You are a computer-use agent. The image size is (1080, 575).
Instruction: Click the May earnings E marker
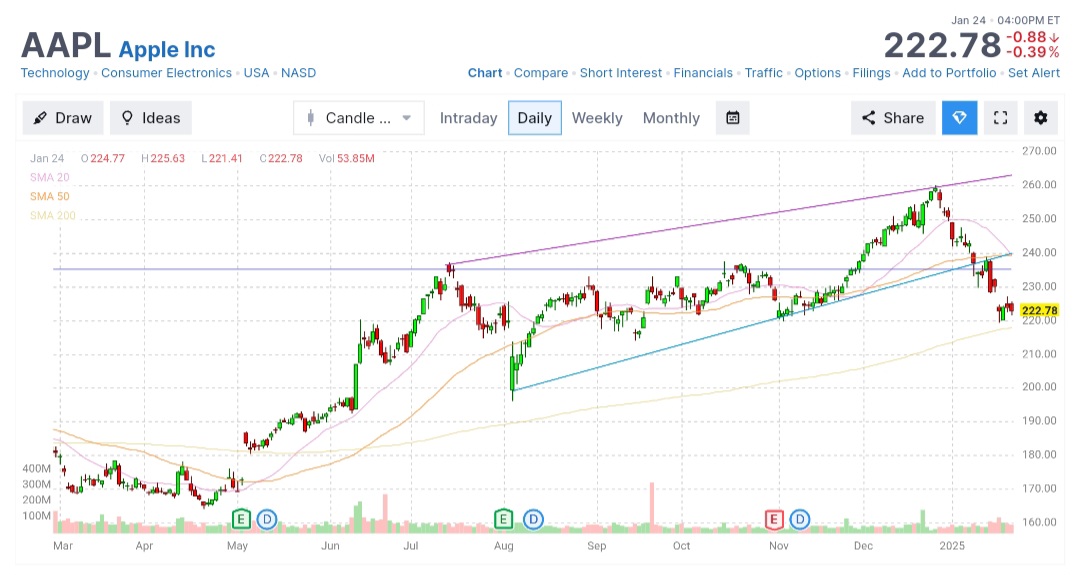point(241,519)
